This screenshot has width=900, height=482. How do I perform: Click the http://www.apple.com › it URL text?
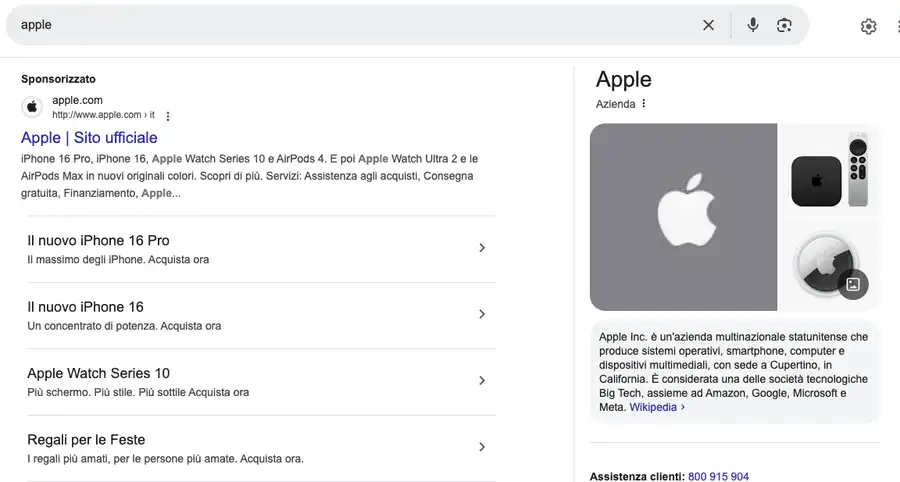click(103, 115)
